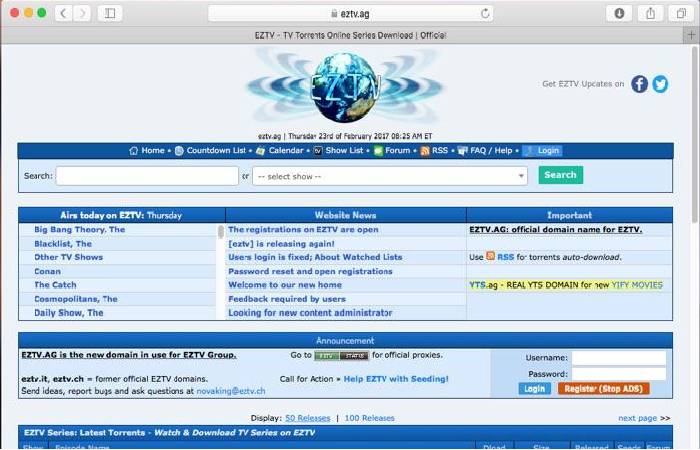Go back to previous page
The width and height of the screenshot is (700, 450).
(x=62, y=13)
